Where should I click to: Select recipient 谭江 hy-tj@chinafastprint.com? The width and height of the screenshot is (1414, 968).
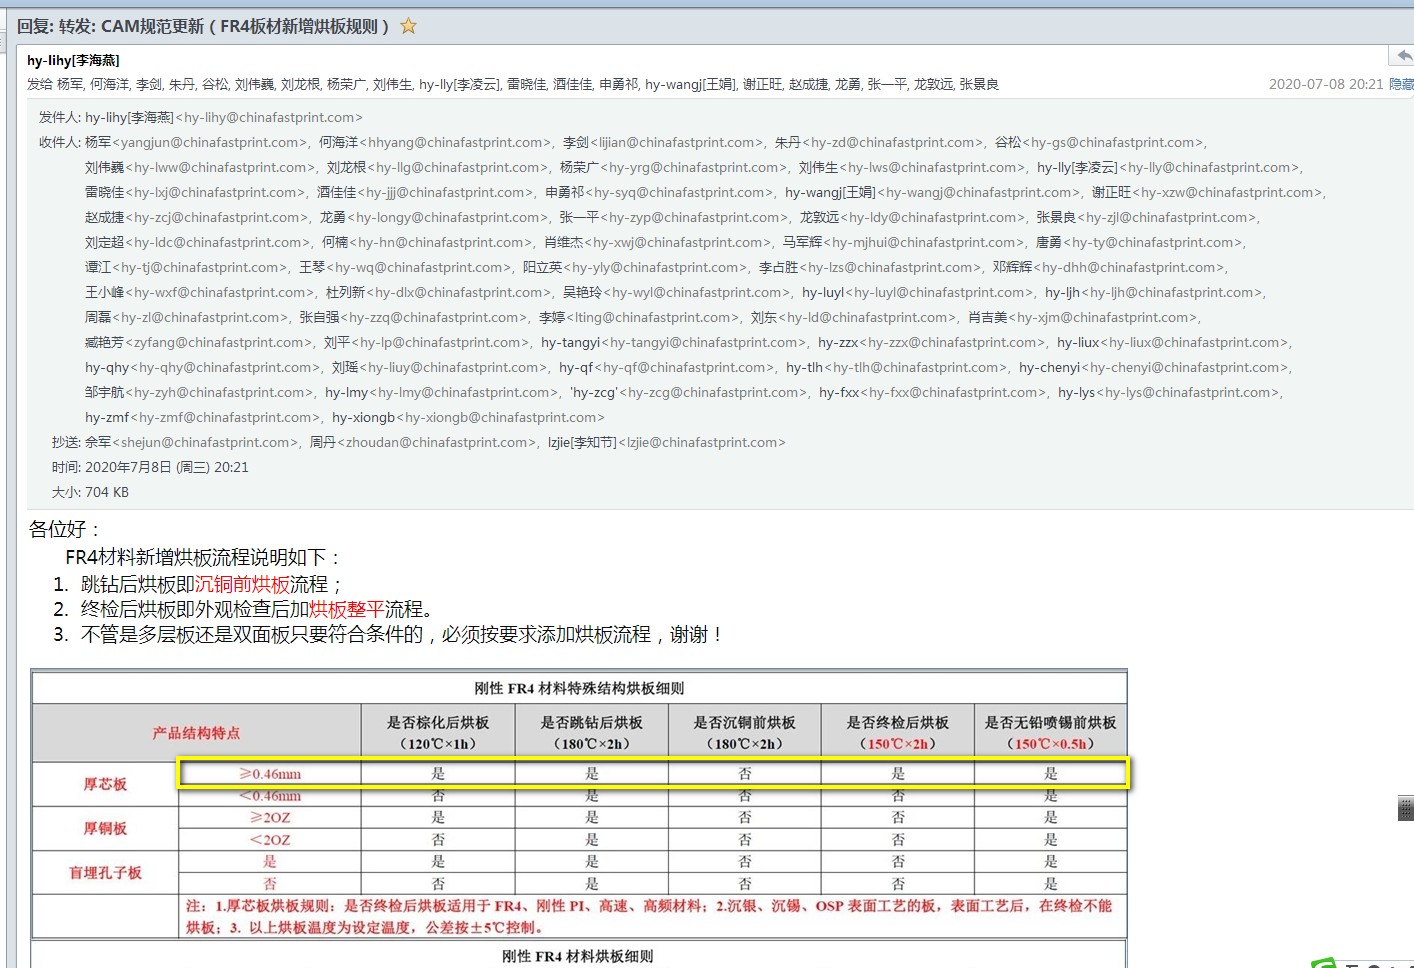click(x=186, y=268)
